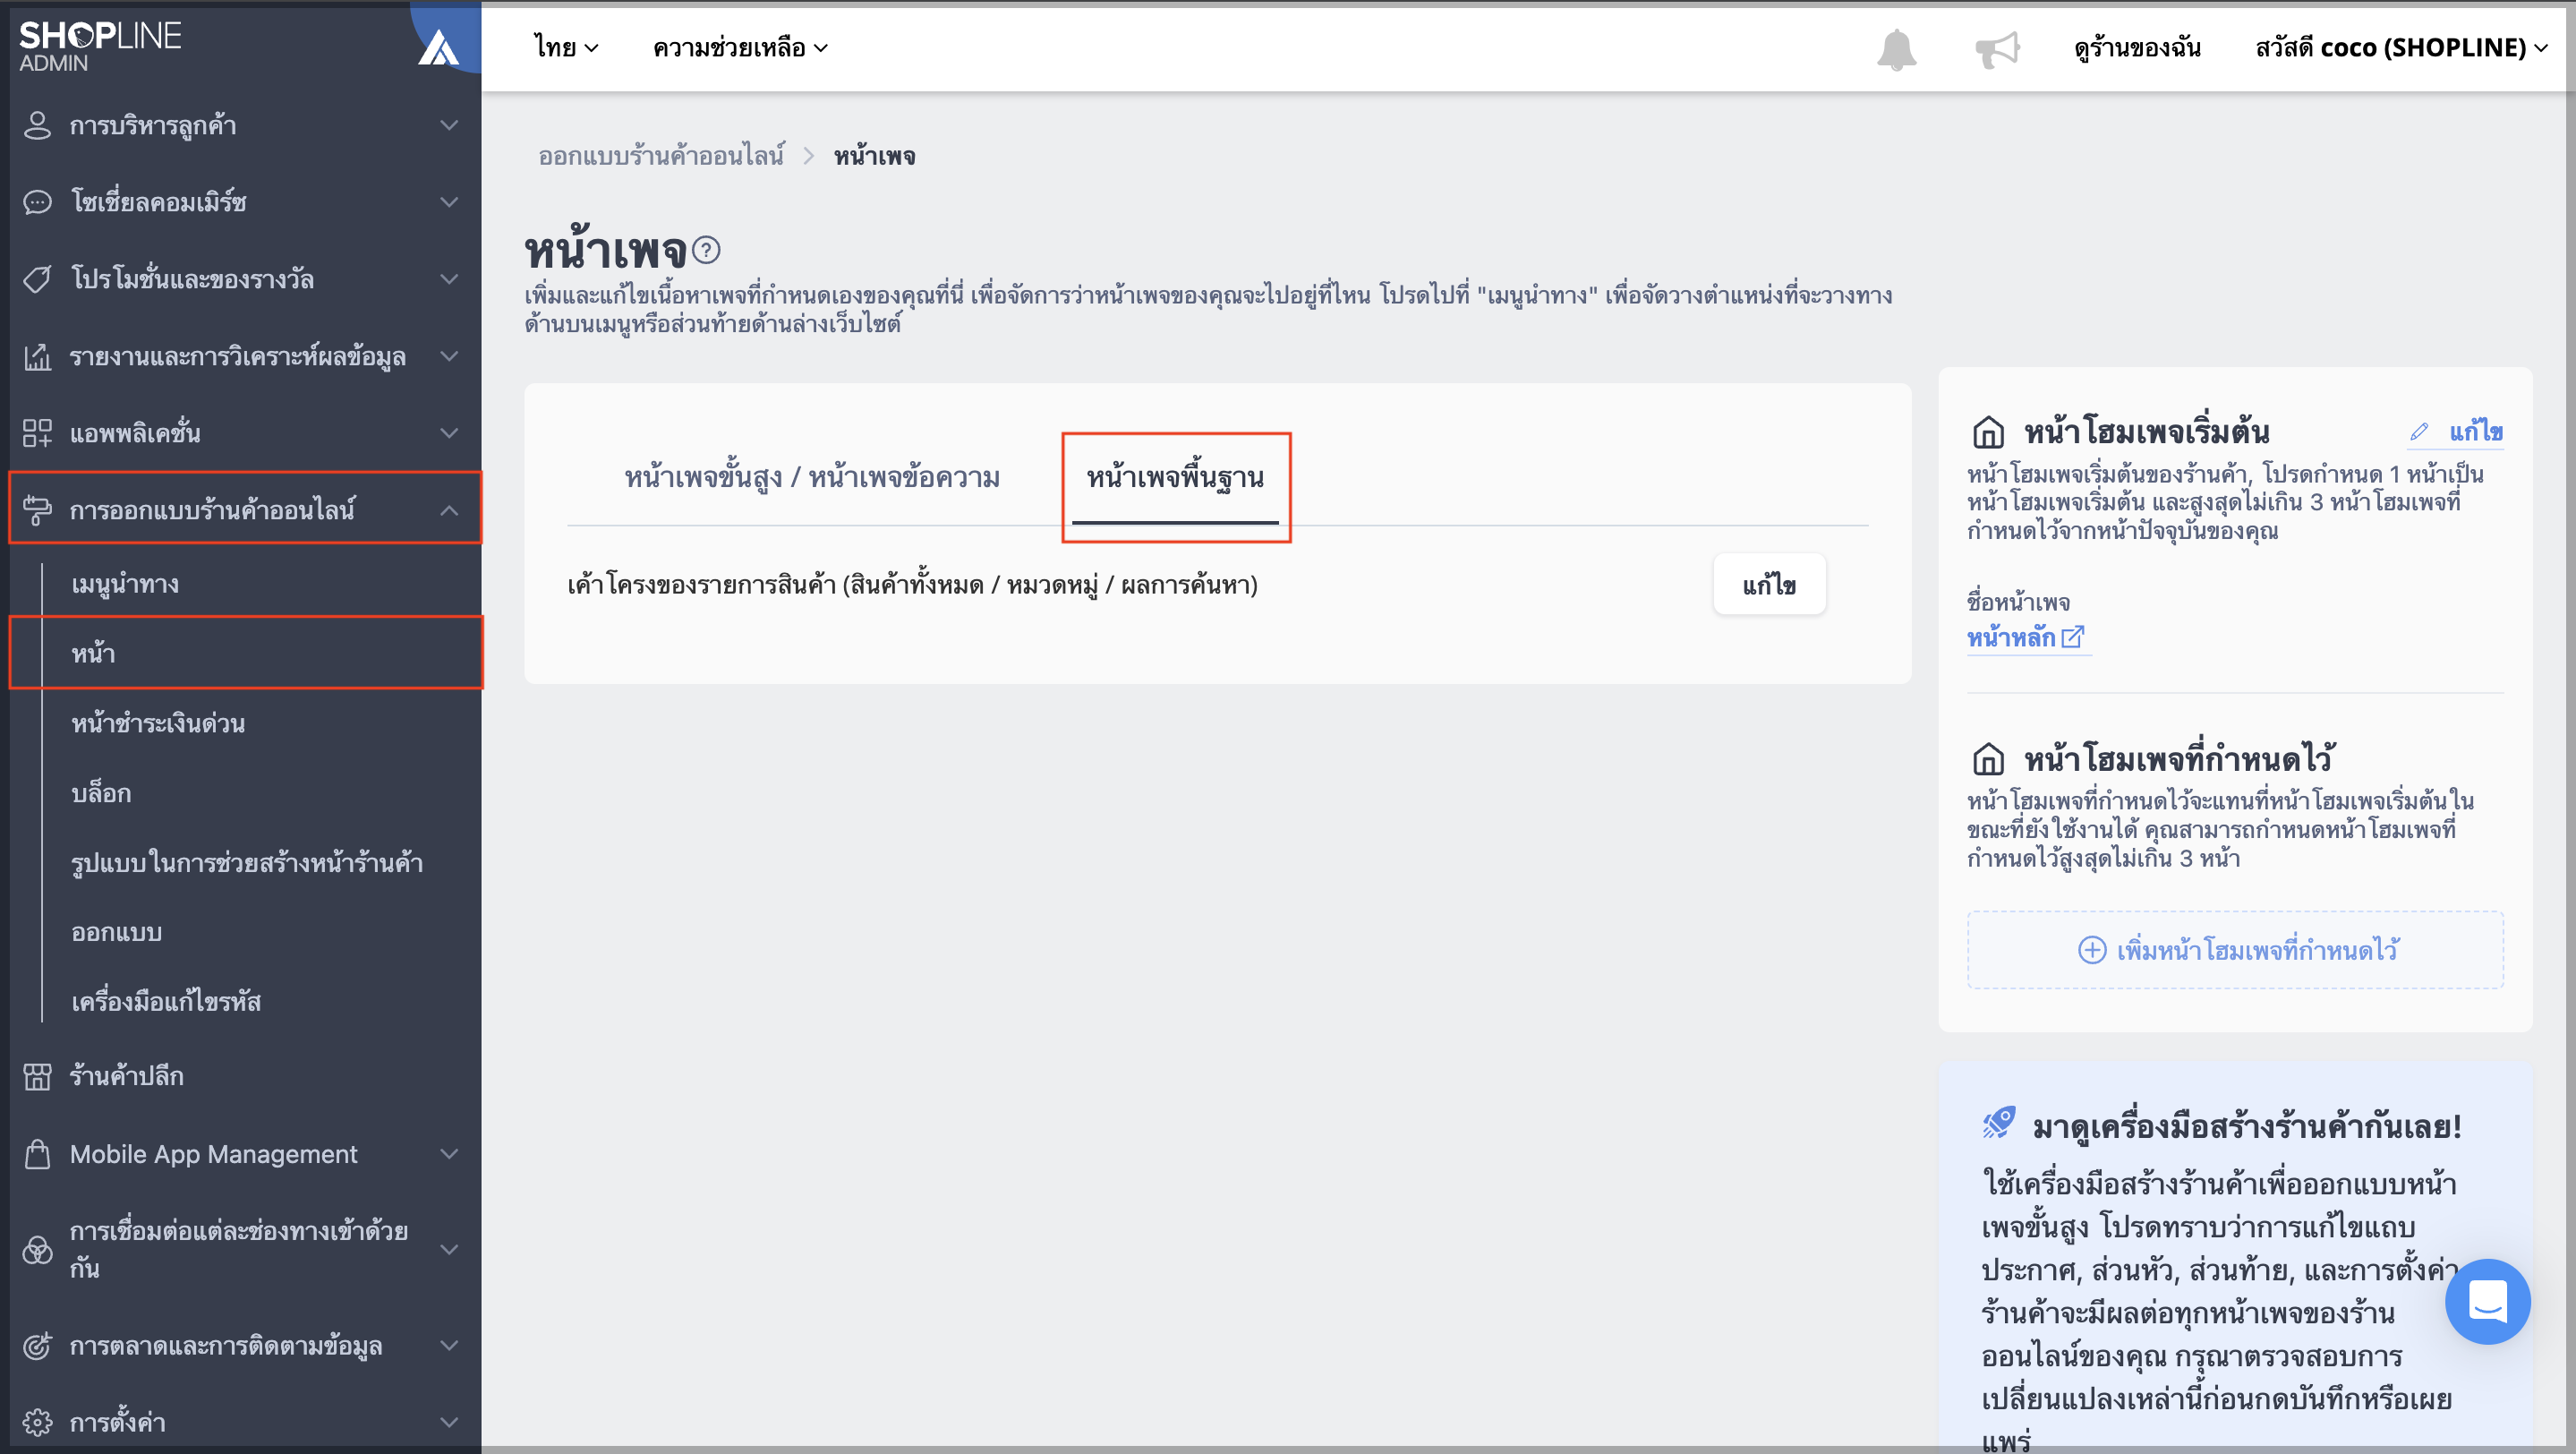Click the triangular app logo icon beside SHOPLINE
This screenshot has width=2576, height=1454.
438,47
